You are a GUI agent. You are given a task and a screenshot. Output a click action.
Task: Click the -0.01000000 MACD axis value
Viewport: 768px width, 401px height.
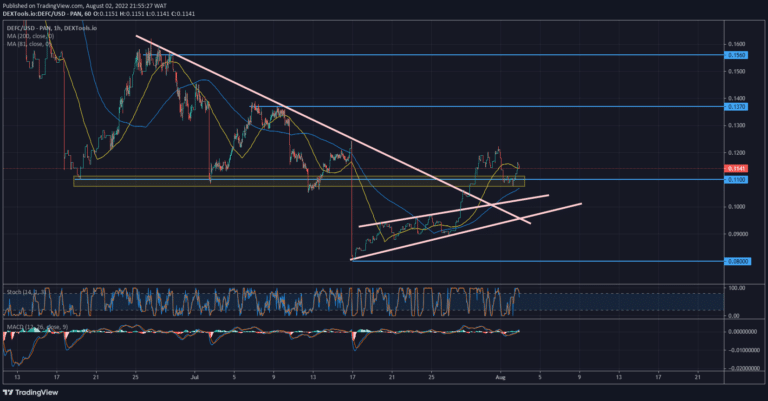(742, 350)
